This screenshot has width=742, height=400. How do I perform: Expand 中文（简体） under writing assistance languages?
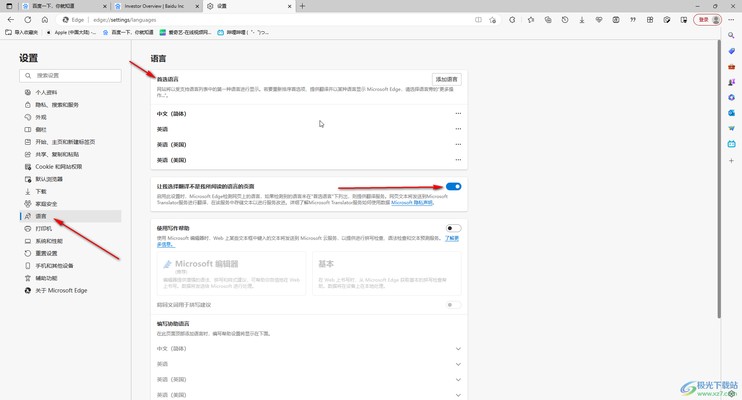(x=458, y=349)
